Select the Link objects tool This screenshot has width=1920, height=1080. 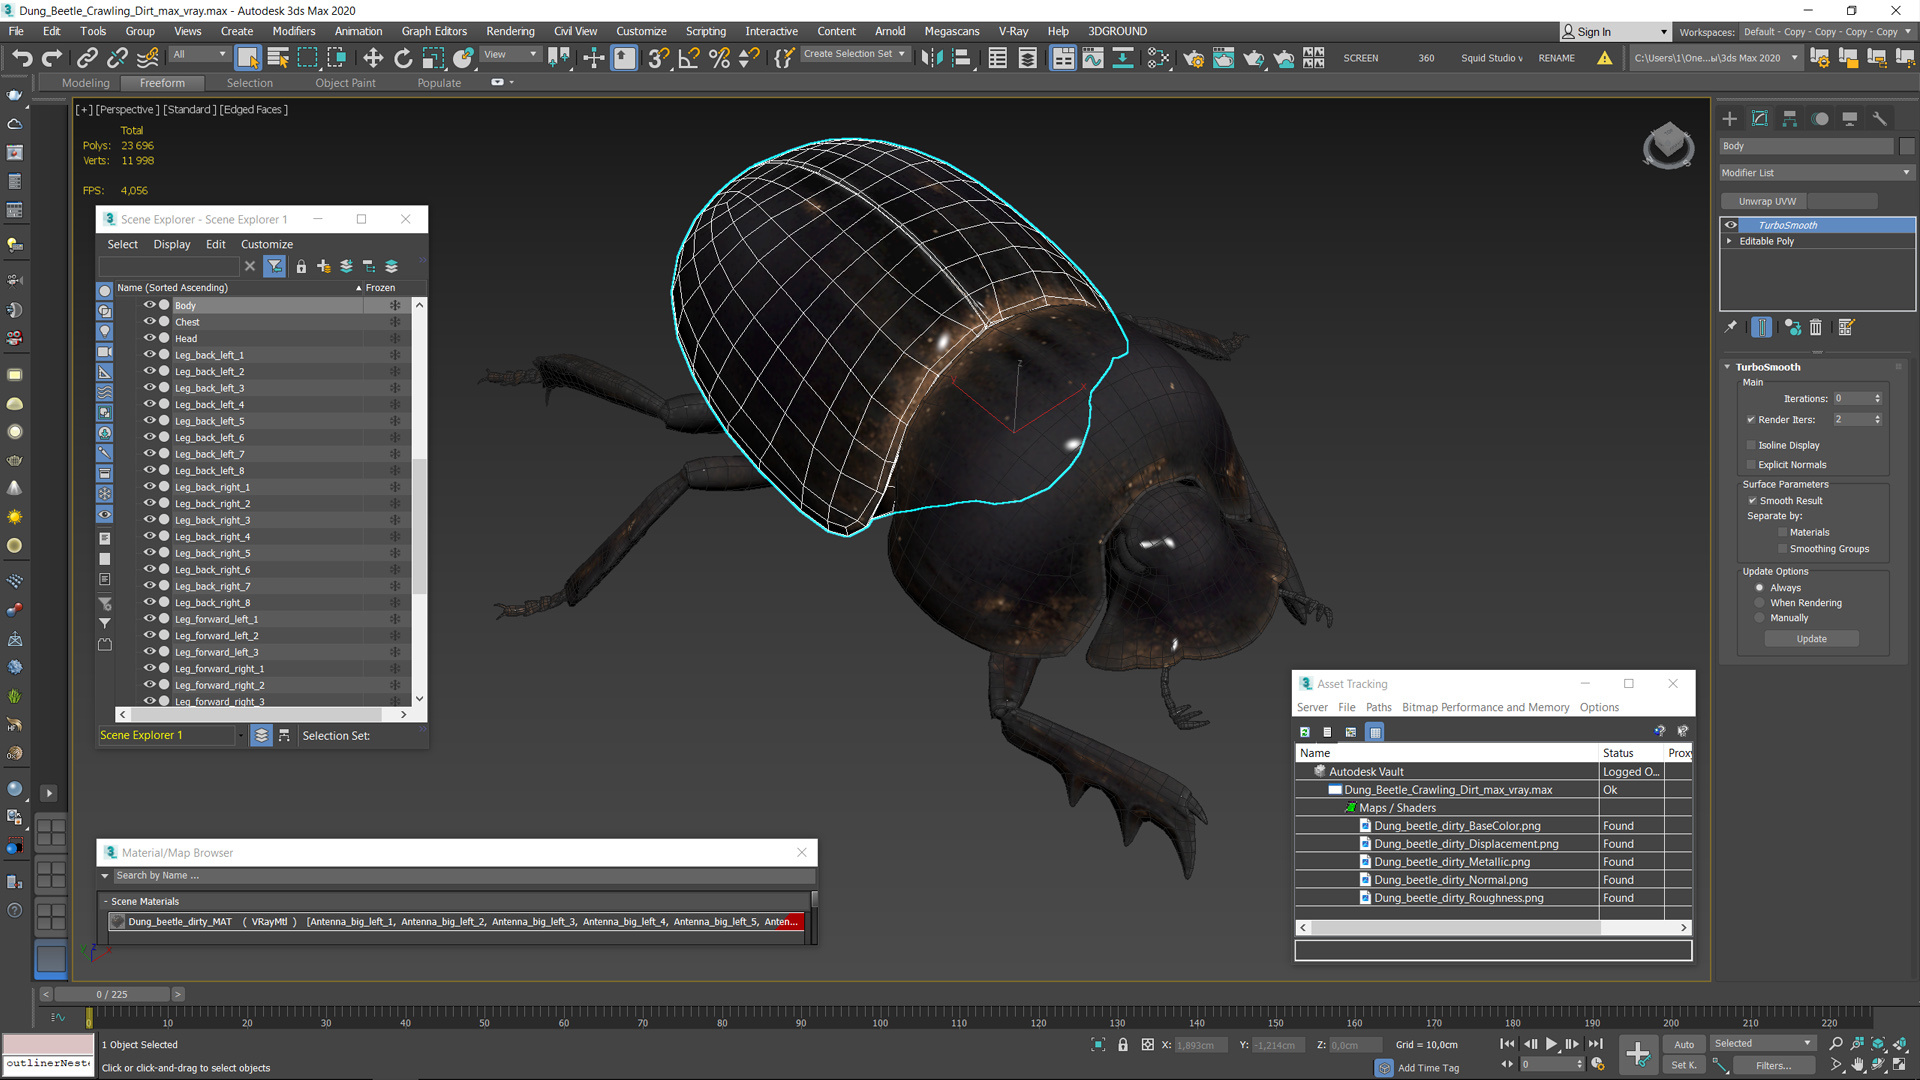coord(87,58)
